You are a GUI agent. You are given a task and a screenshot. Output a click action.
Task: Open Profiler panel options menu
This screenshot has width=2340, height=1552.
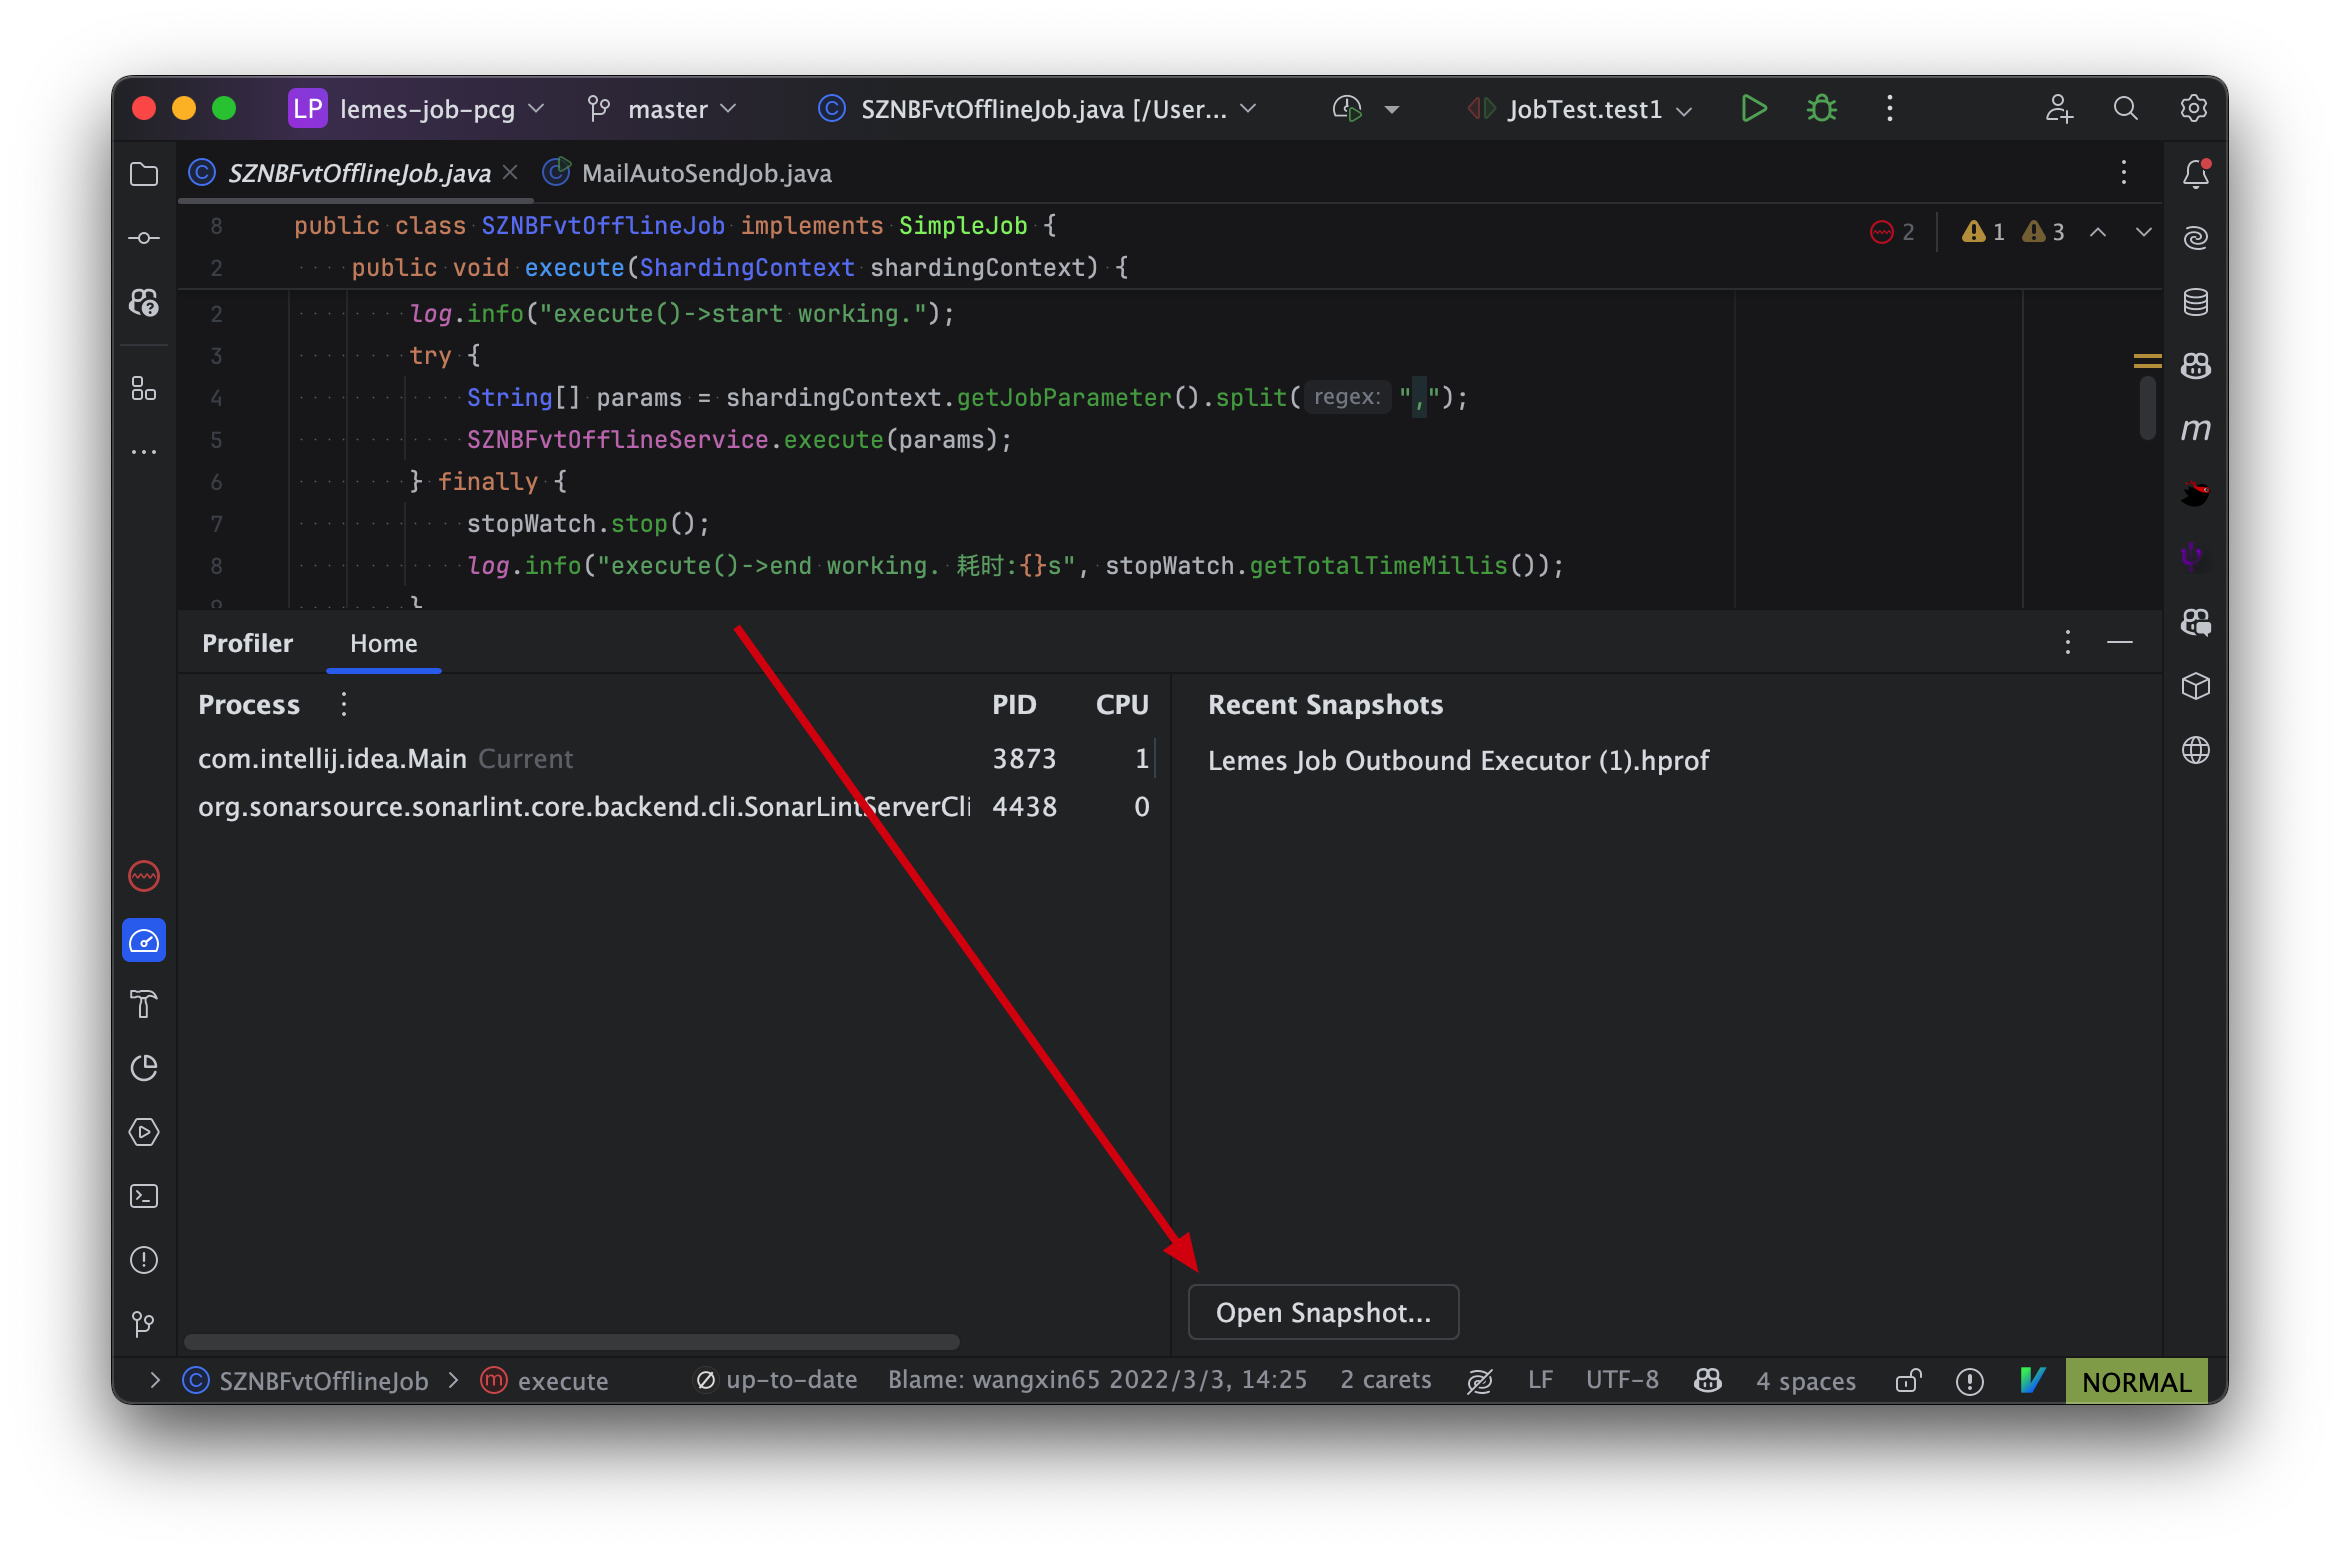tap(2068, 642)
